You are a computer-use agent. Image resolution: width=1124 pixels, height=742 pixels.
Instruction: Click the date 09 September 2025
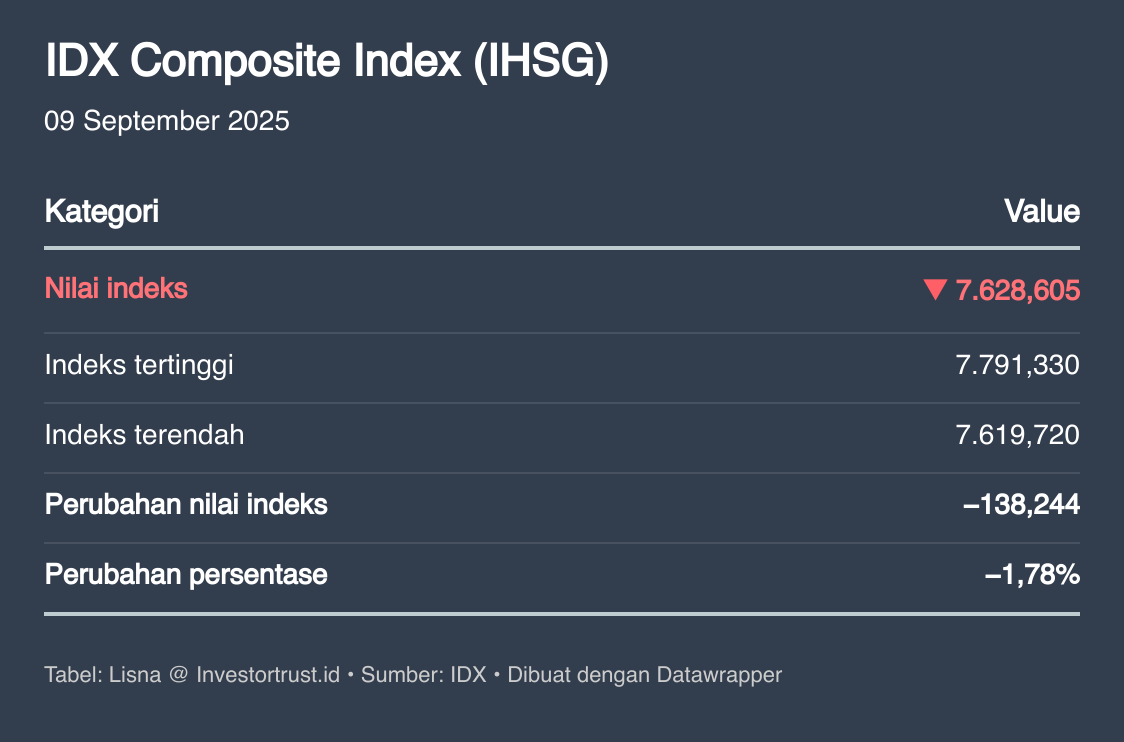[x=167, y=120]
